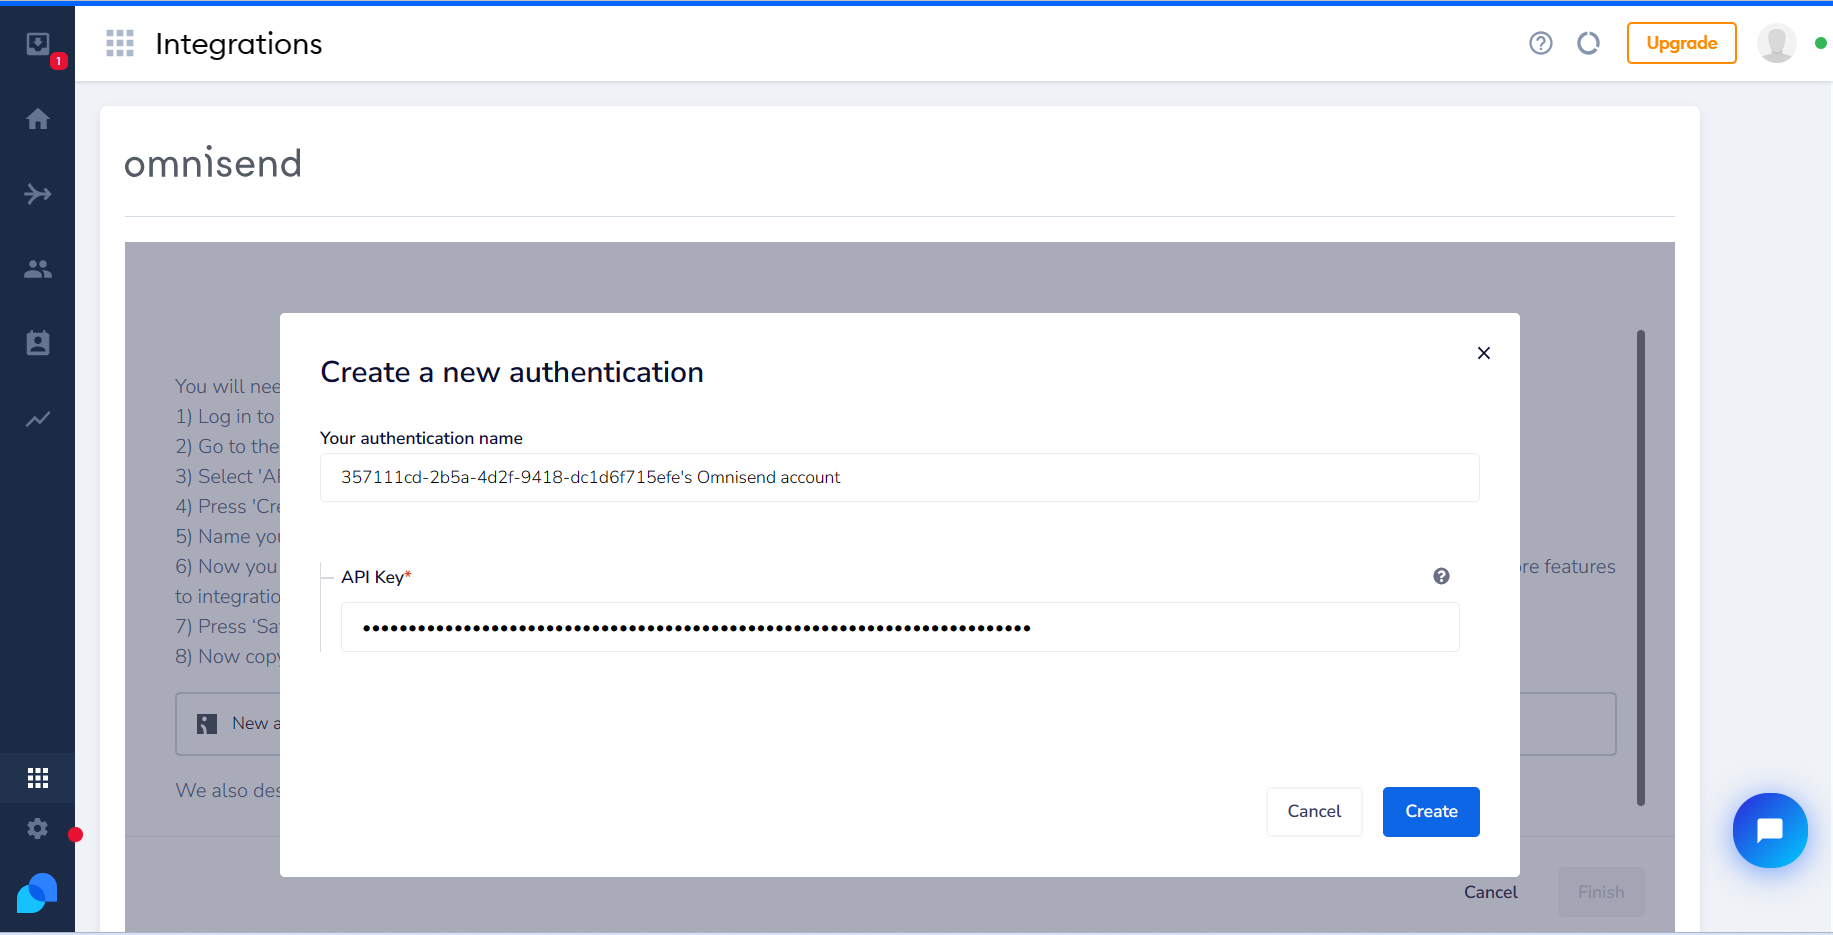
Task: Select the white apps grid sidebar icon
Action: pyautogui.click(x=38, y=778)
